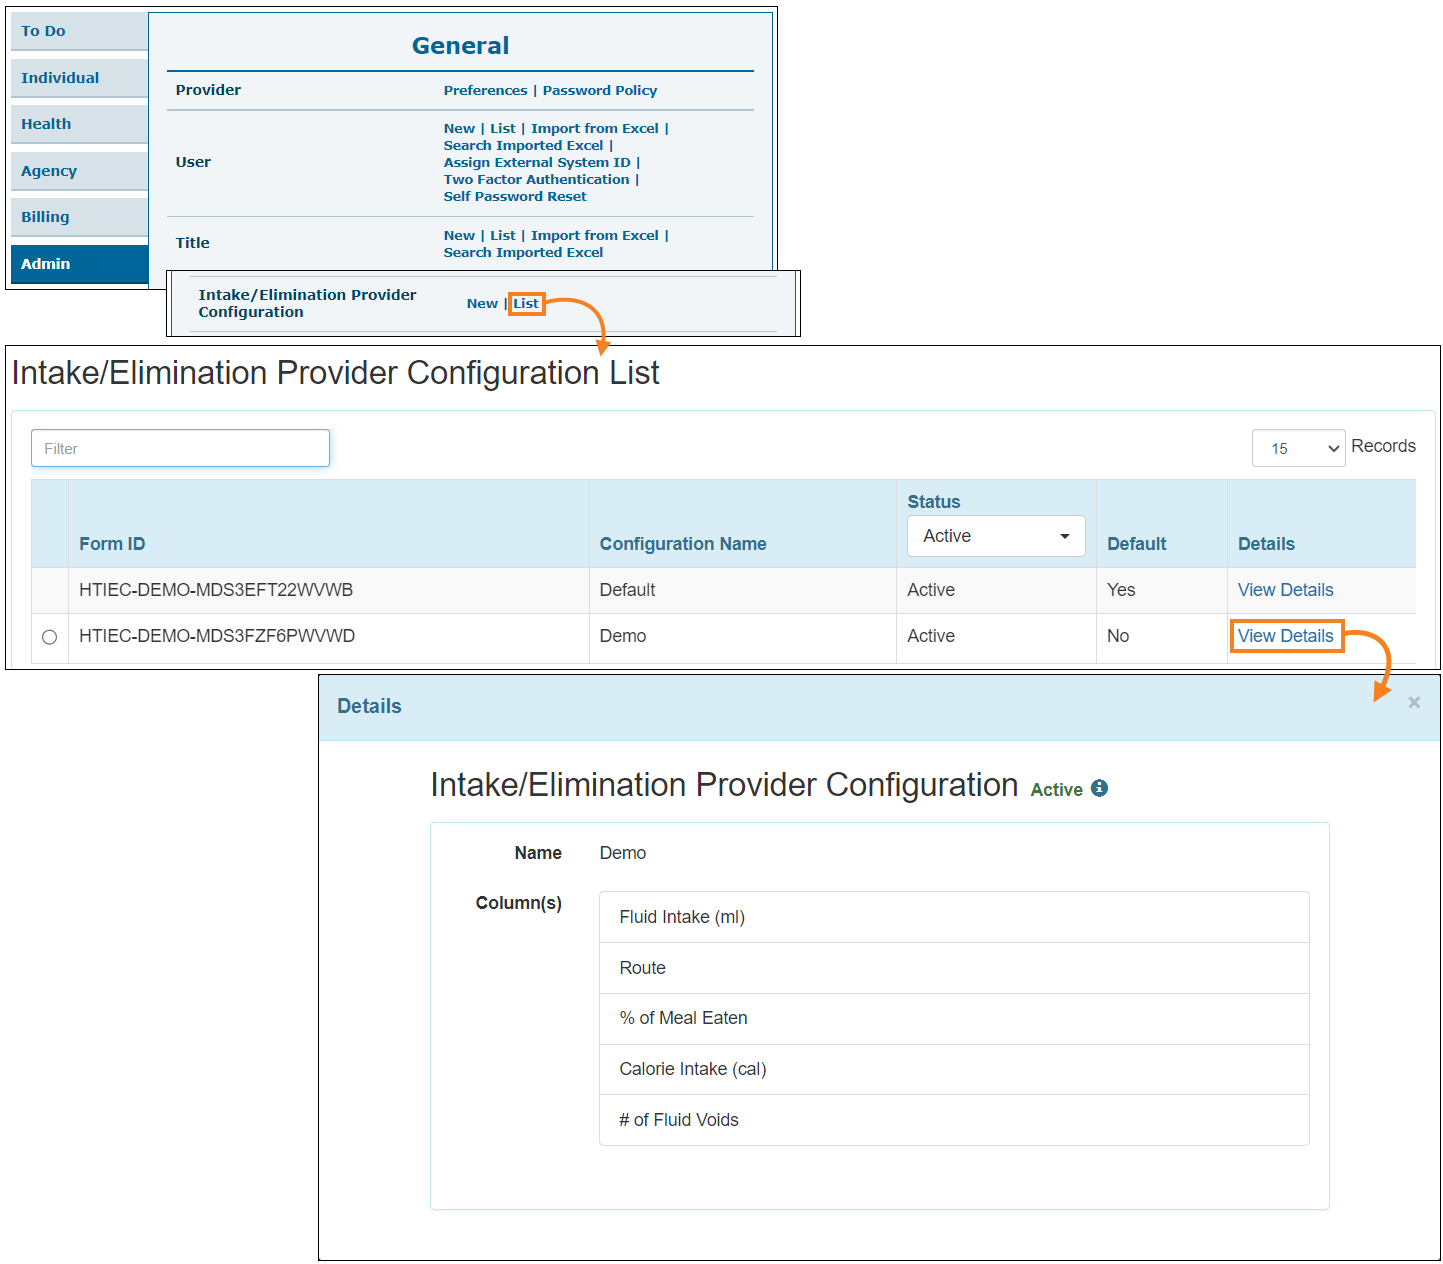Click form ID HTIEC-DEMO-MDS3EFT22WVWB
The image size is (1443, 1264).
(x=216, y=590)
